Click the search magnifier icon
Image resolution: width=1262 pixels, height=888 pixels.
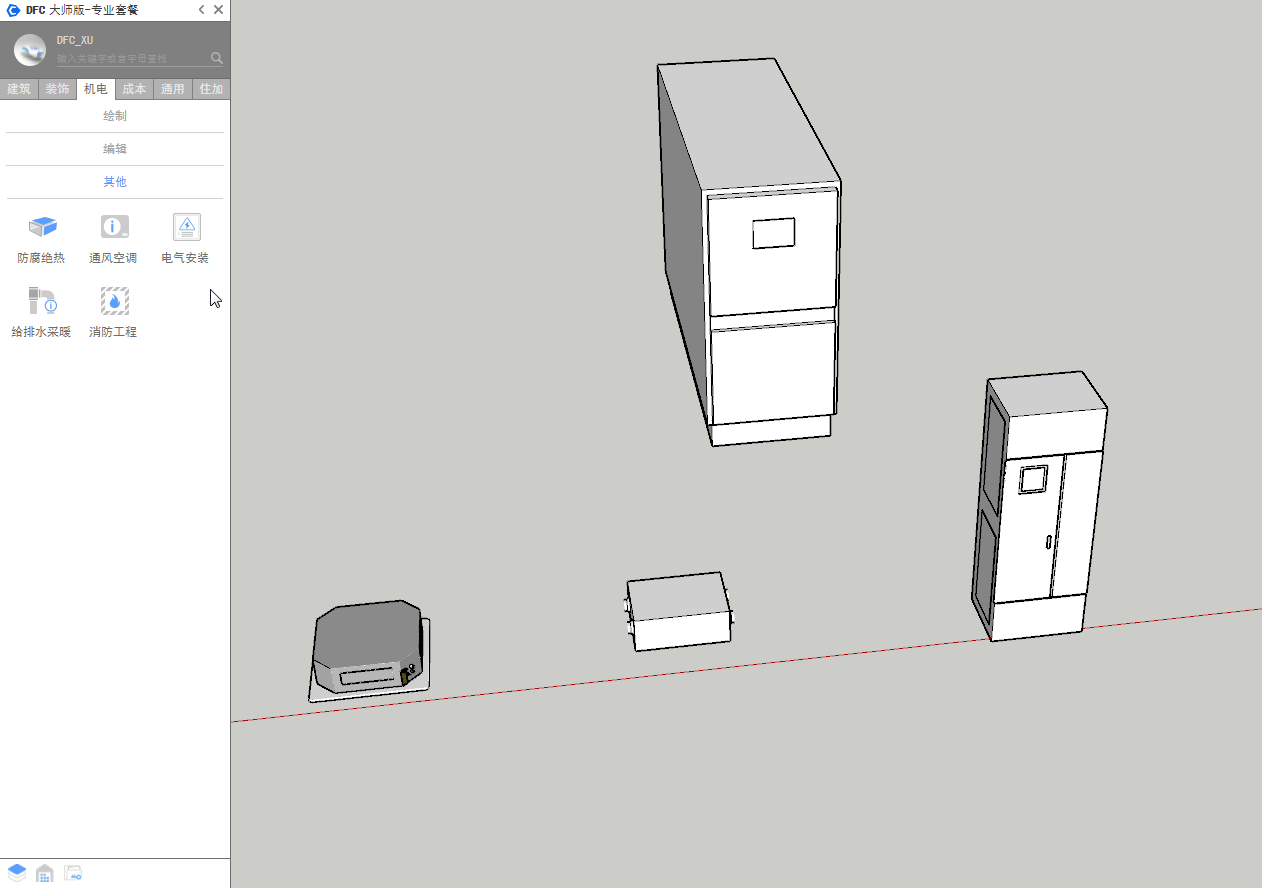pyautogui.click(x=216, y=58)
